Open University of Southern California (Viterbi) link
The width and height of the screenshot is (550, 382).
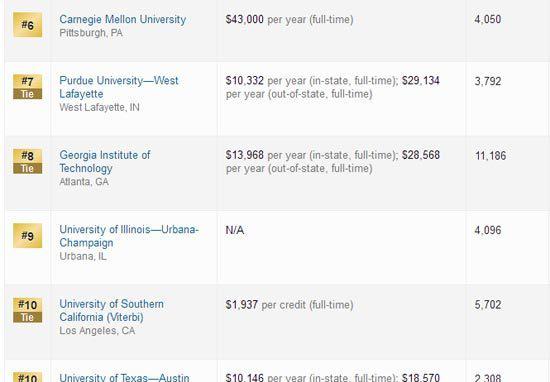point(111,310)
